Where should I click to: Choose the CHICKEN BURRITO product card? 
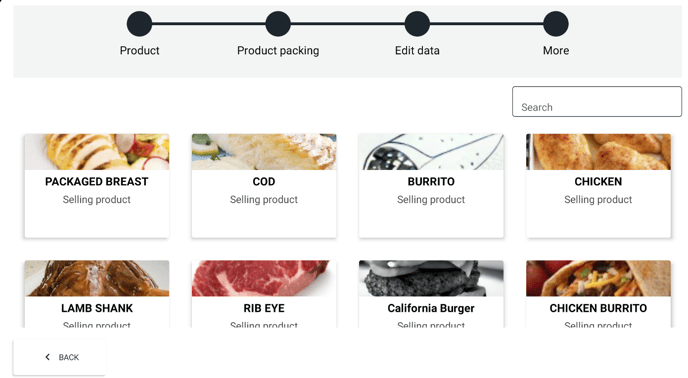[x=598, y=294]
